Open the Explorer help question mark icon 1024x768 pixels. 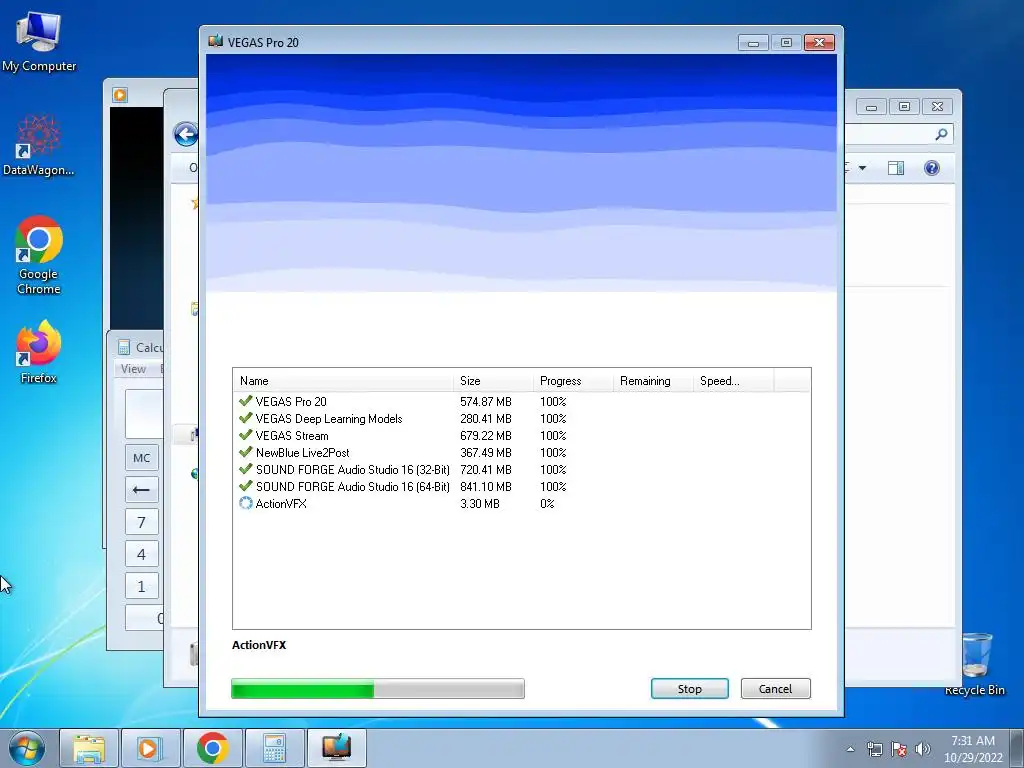(x=932, y=168)
